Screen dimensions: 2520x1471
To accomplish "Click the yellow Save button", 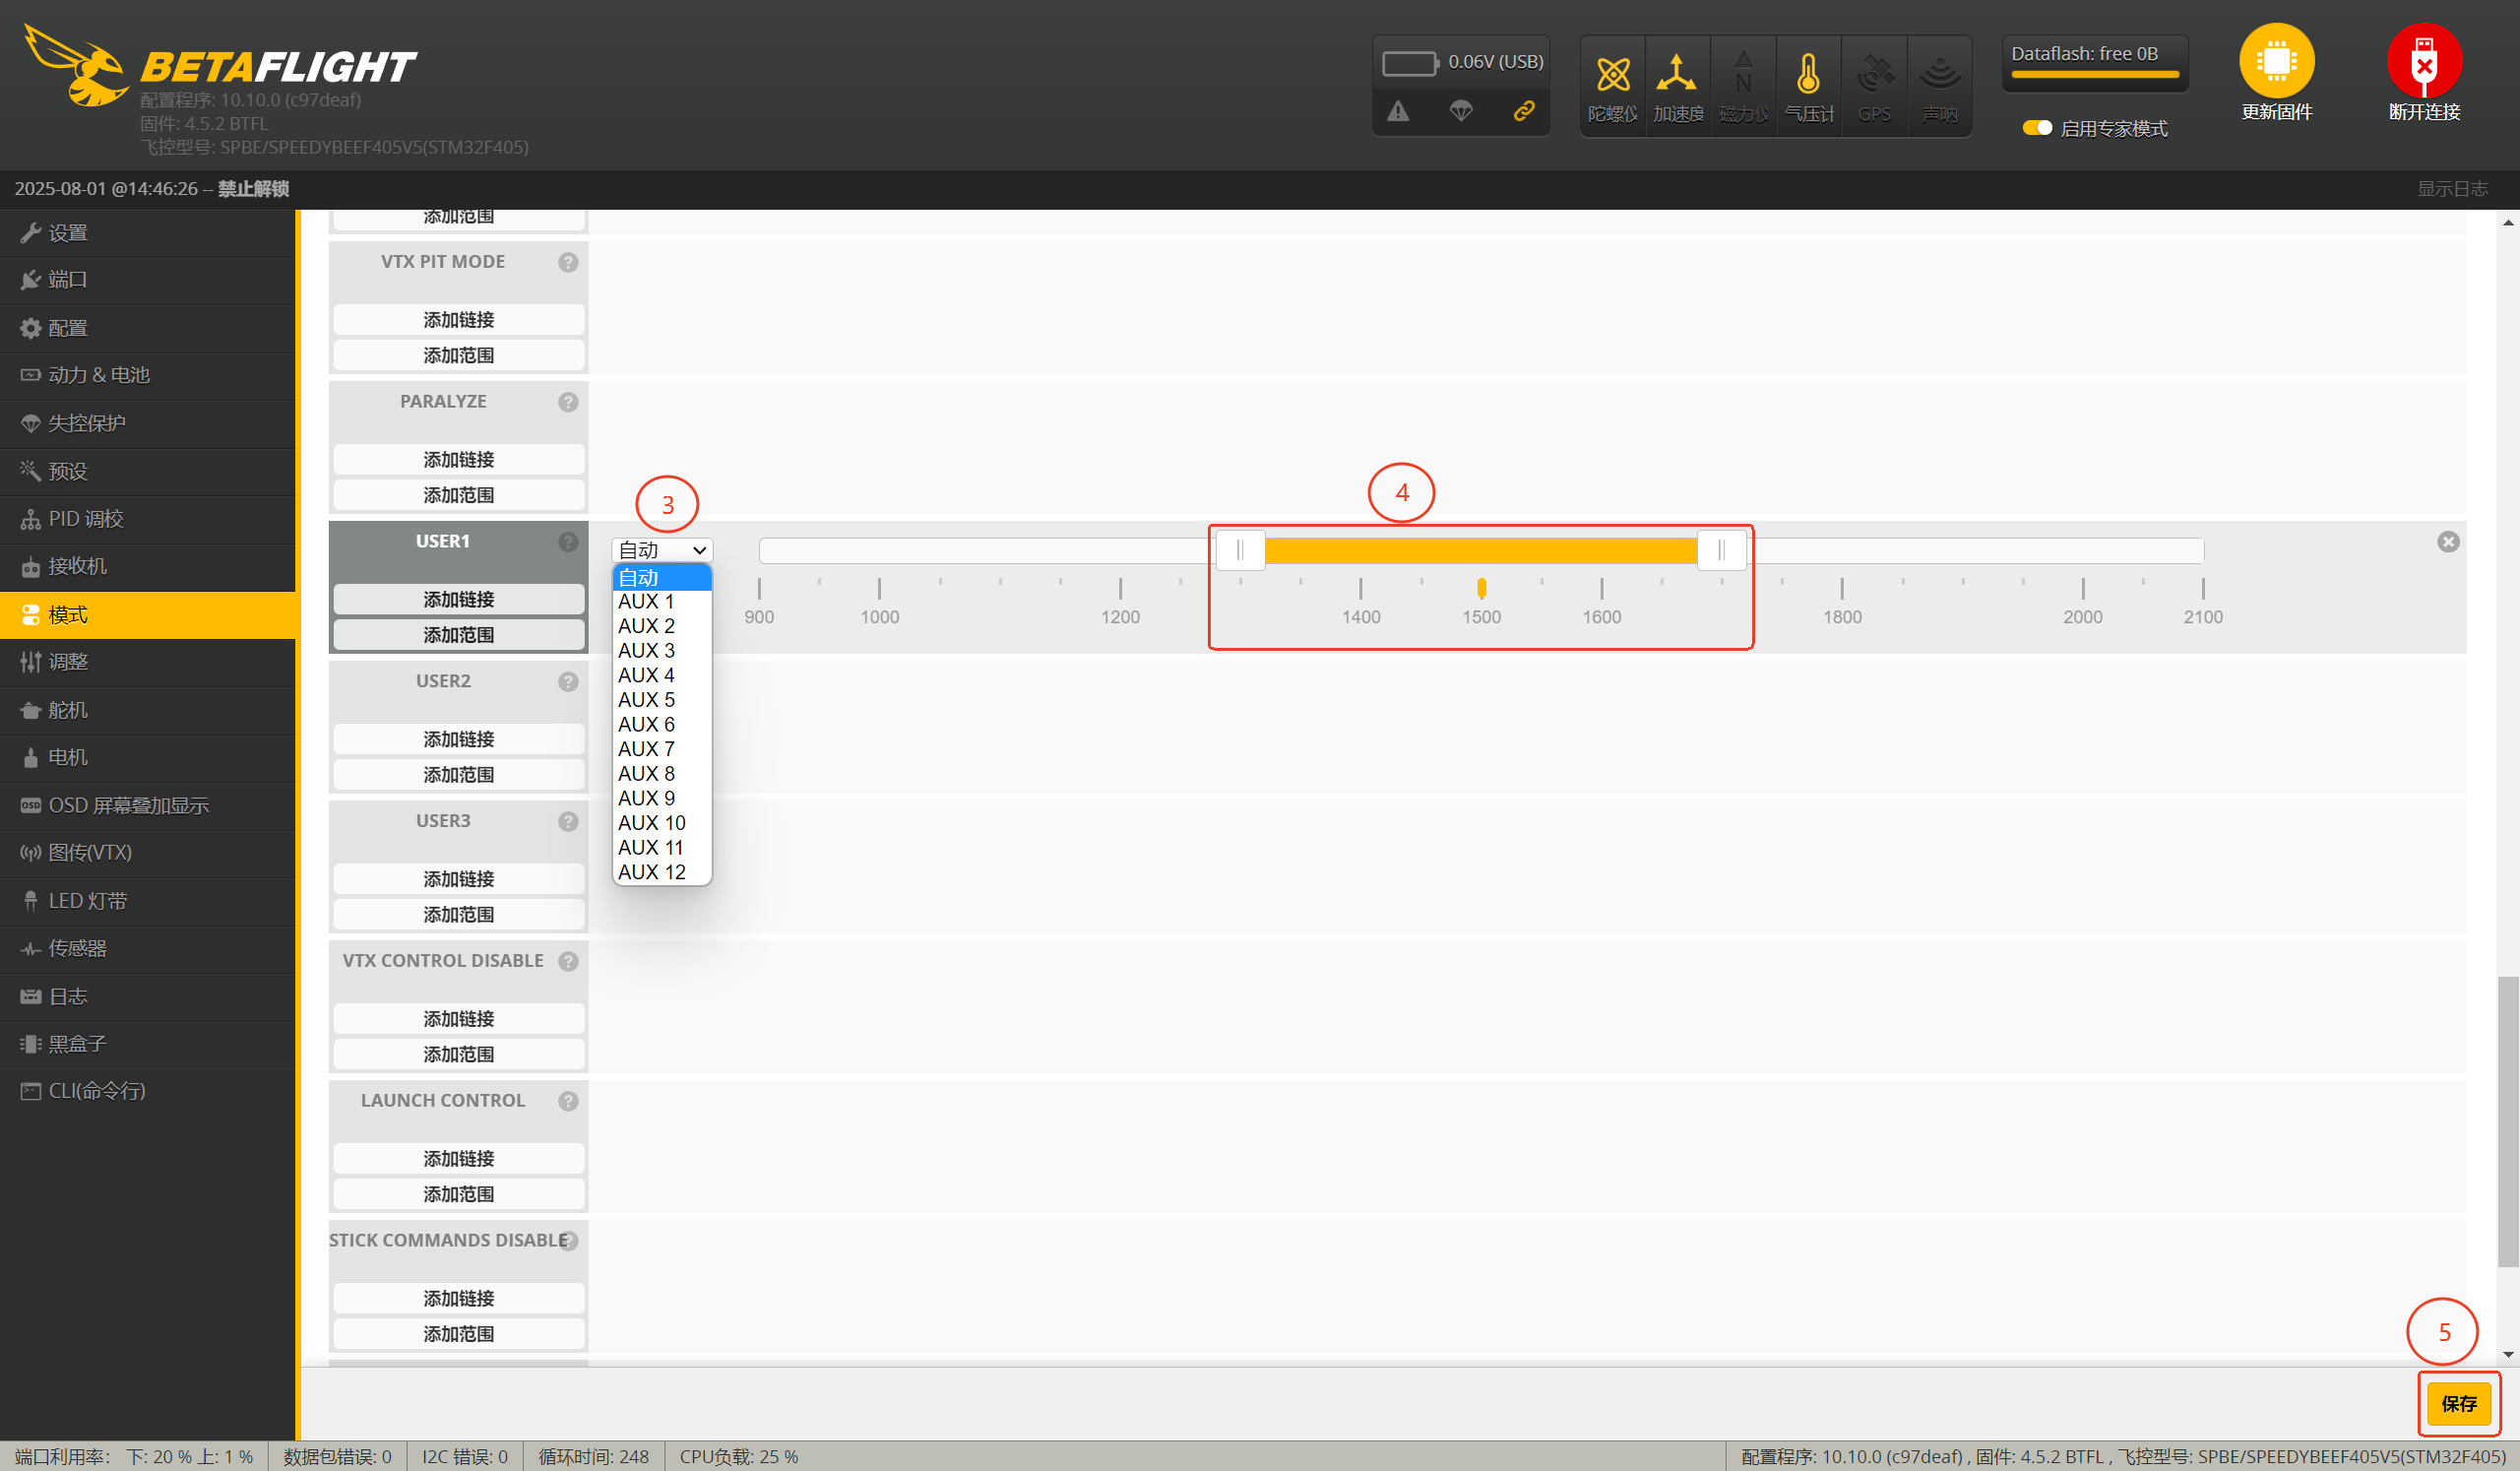I will 2458,1403.
